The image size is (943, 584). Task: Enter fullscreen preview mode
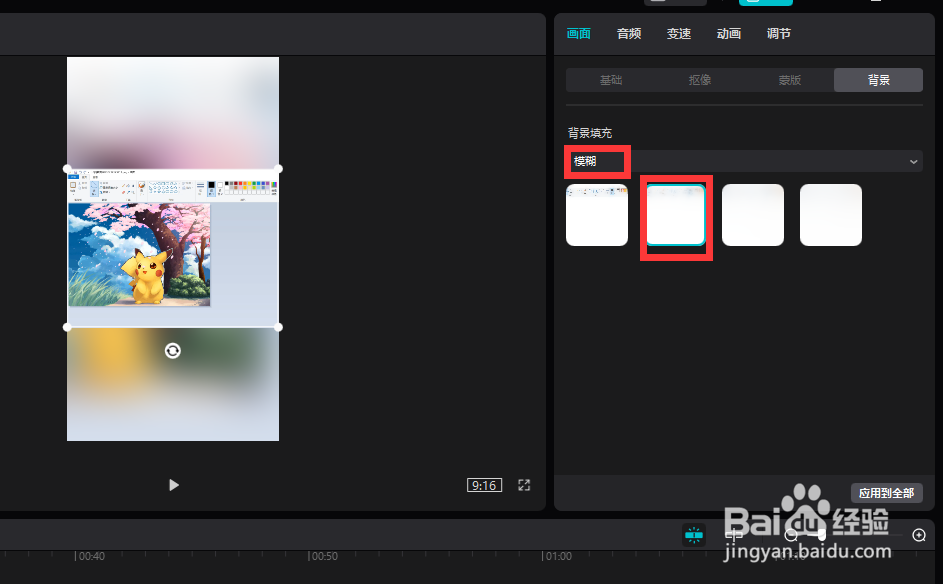(x=524, y=485)
